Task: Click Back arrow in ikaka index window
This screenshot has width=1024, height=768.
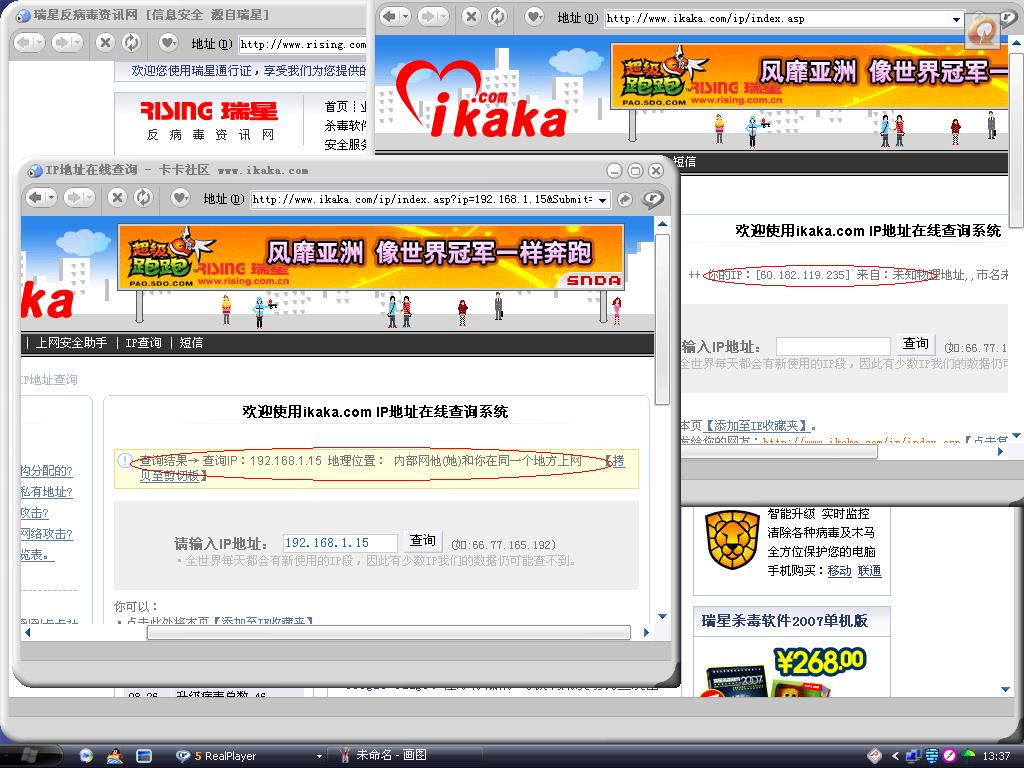Action: tap(389, 16)
